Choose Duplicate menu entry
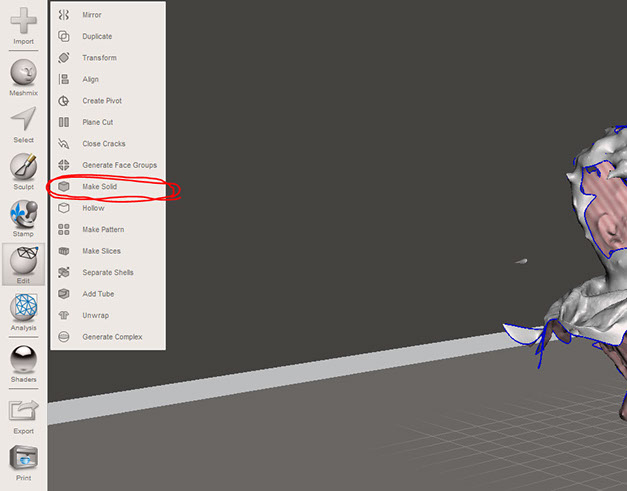Viewport: 627px width, 491px height. click(x=108, y=36)
